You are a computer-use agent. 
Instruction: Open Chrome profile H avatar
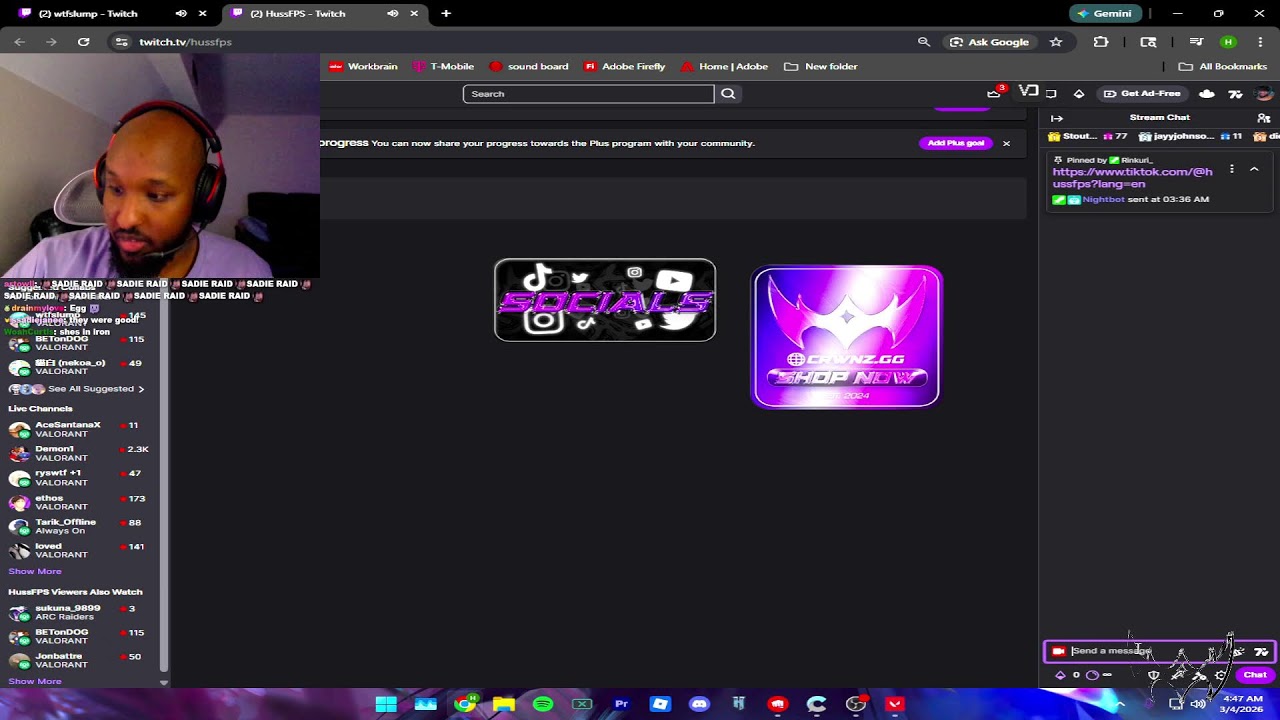pyautogui.click(x=1228, y=42)
